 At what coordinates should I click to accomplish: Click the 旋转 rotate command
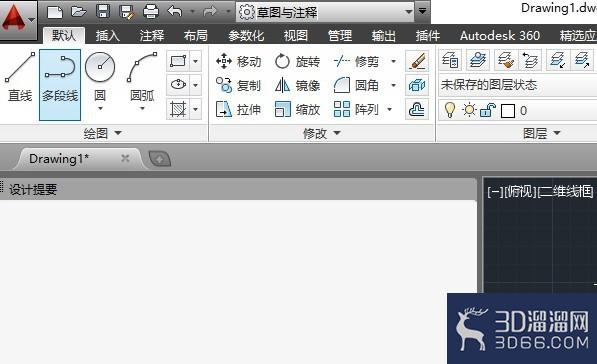[297, 61]
